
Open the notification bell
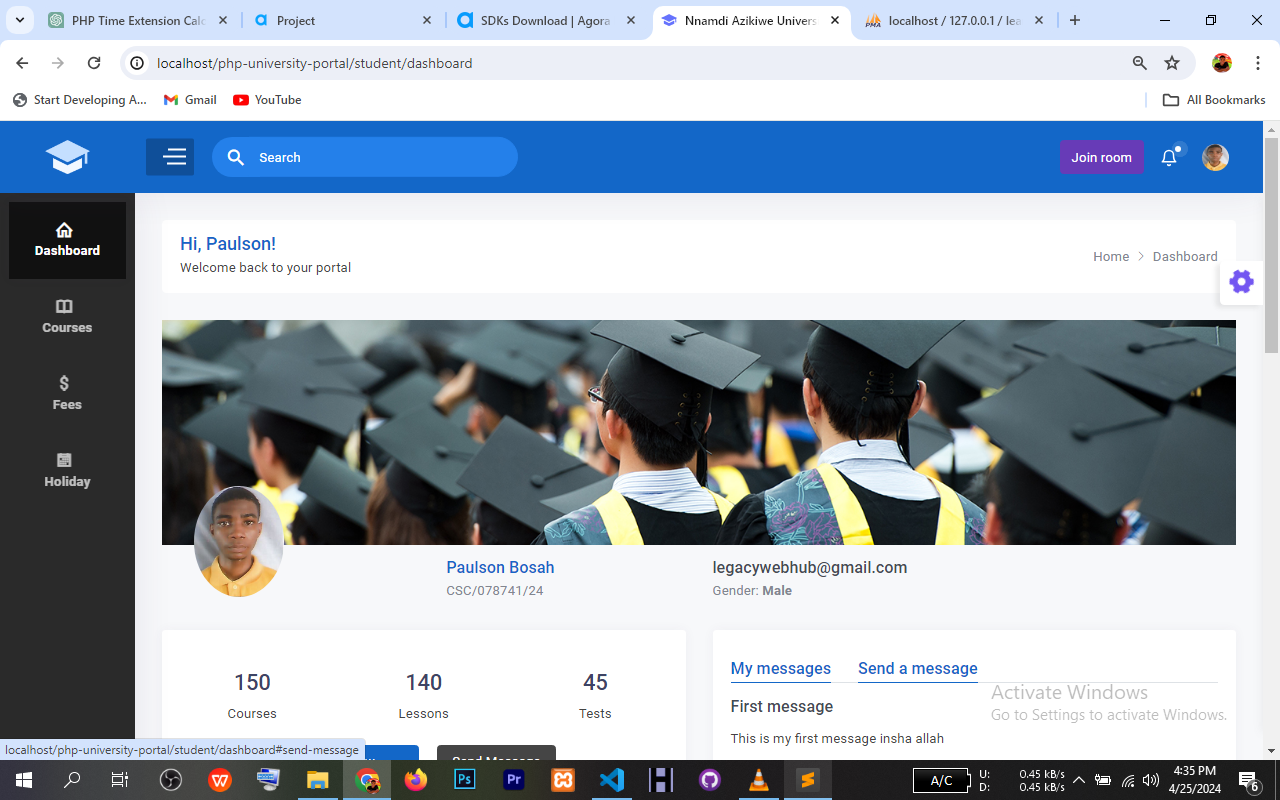tap(1168, 157)
